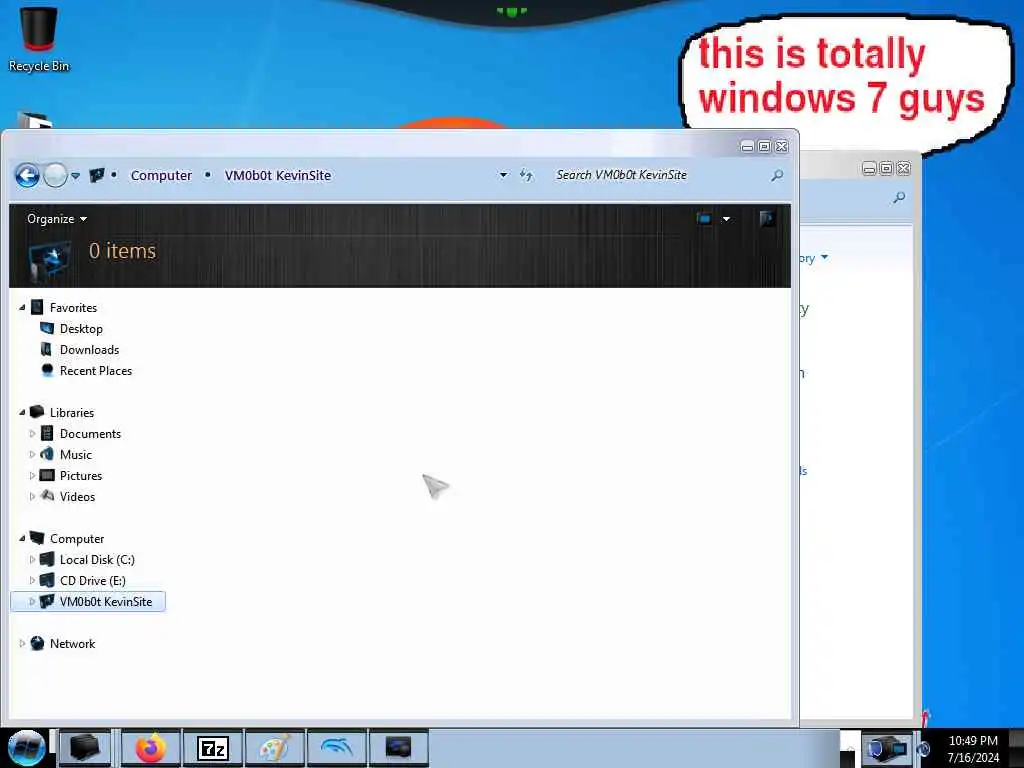Open Paint from the taskbar
The height and width of the screenshot is (768, 1024).
coord(274,748)
